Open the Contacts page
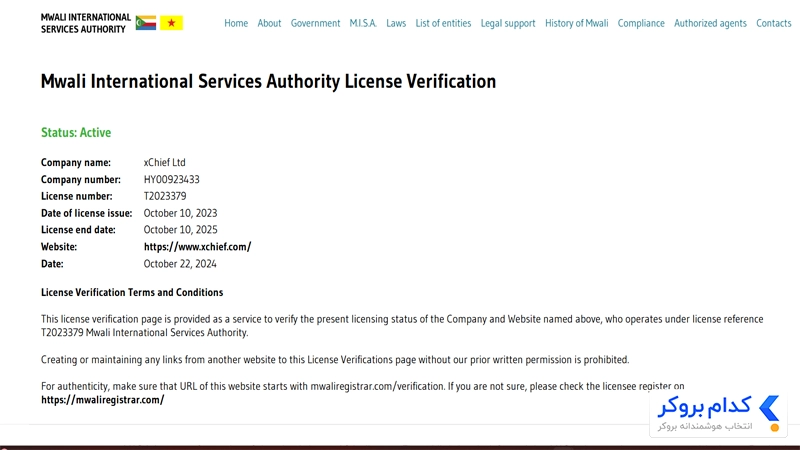The height and width of the screenshot is (450, 800). 773,23
